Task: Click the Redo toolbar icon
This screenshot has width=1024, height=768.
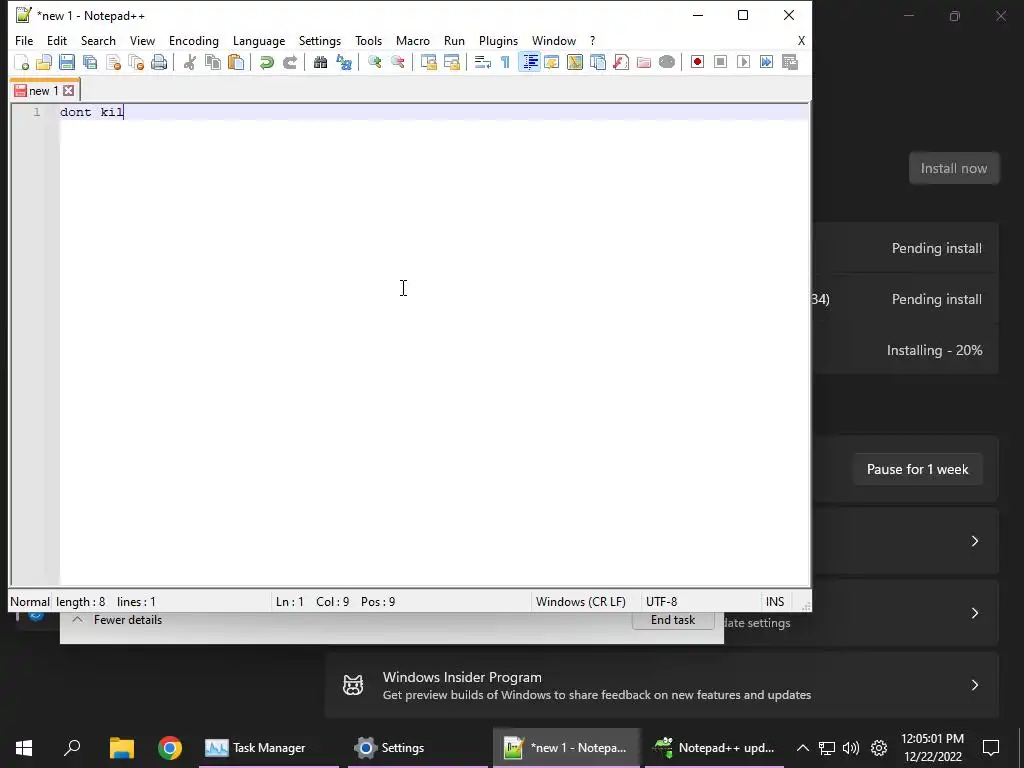Action: [290, 62]
